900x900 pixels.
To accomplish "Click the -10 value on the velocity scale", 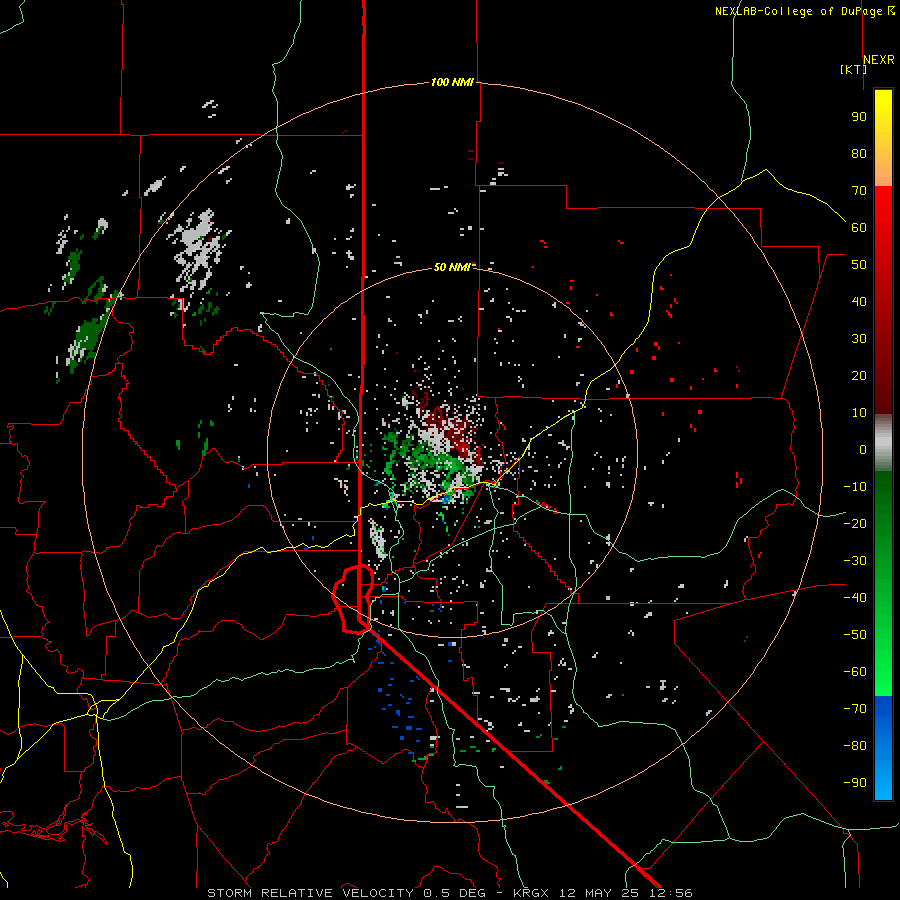I will [855, 487].
